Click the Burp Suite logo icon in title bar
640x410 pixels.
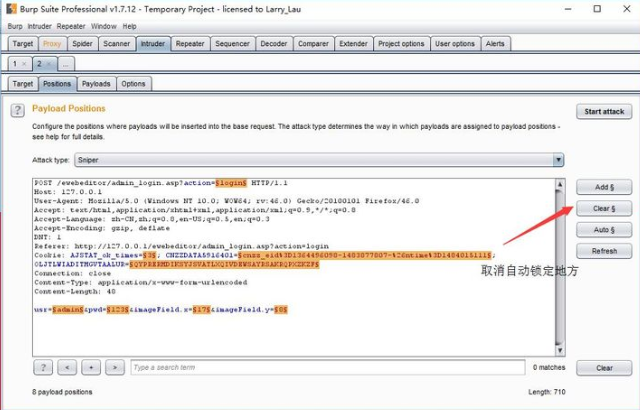coord(11,9)
